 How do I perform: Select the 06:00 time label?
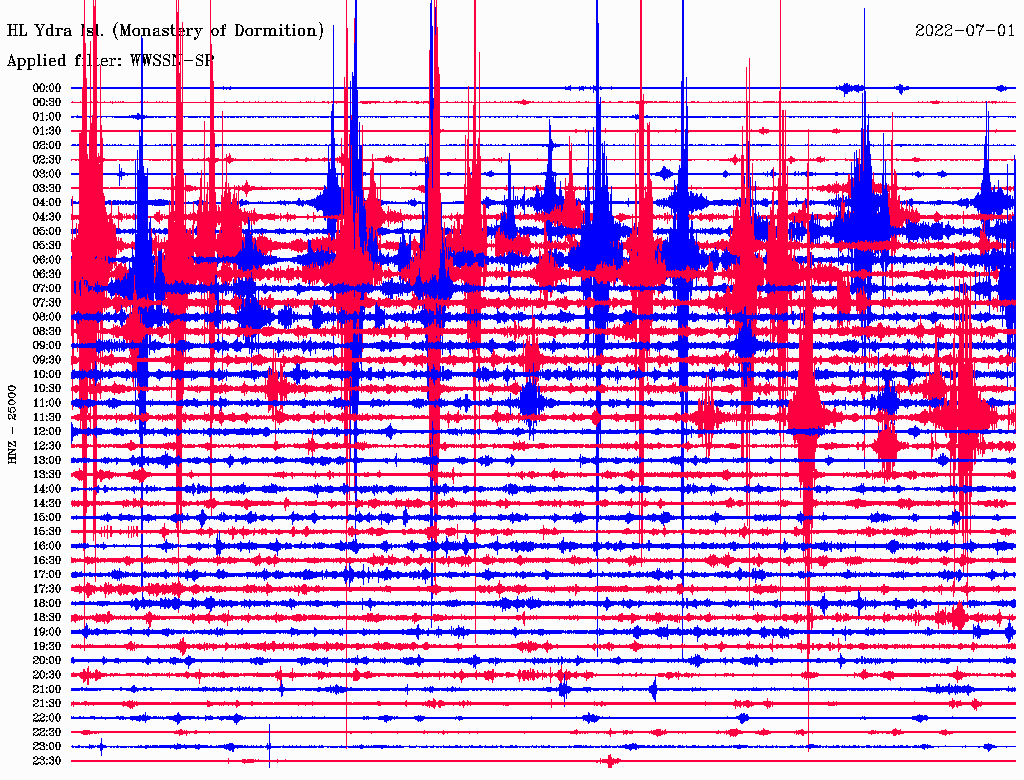pos(47,260)
